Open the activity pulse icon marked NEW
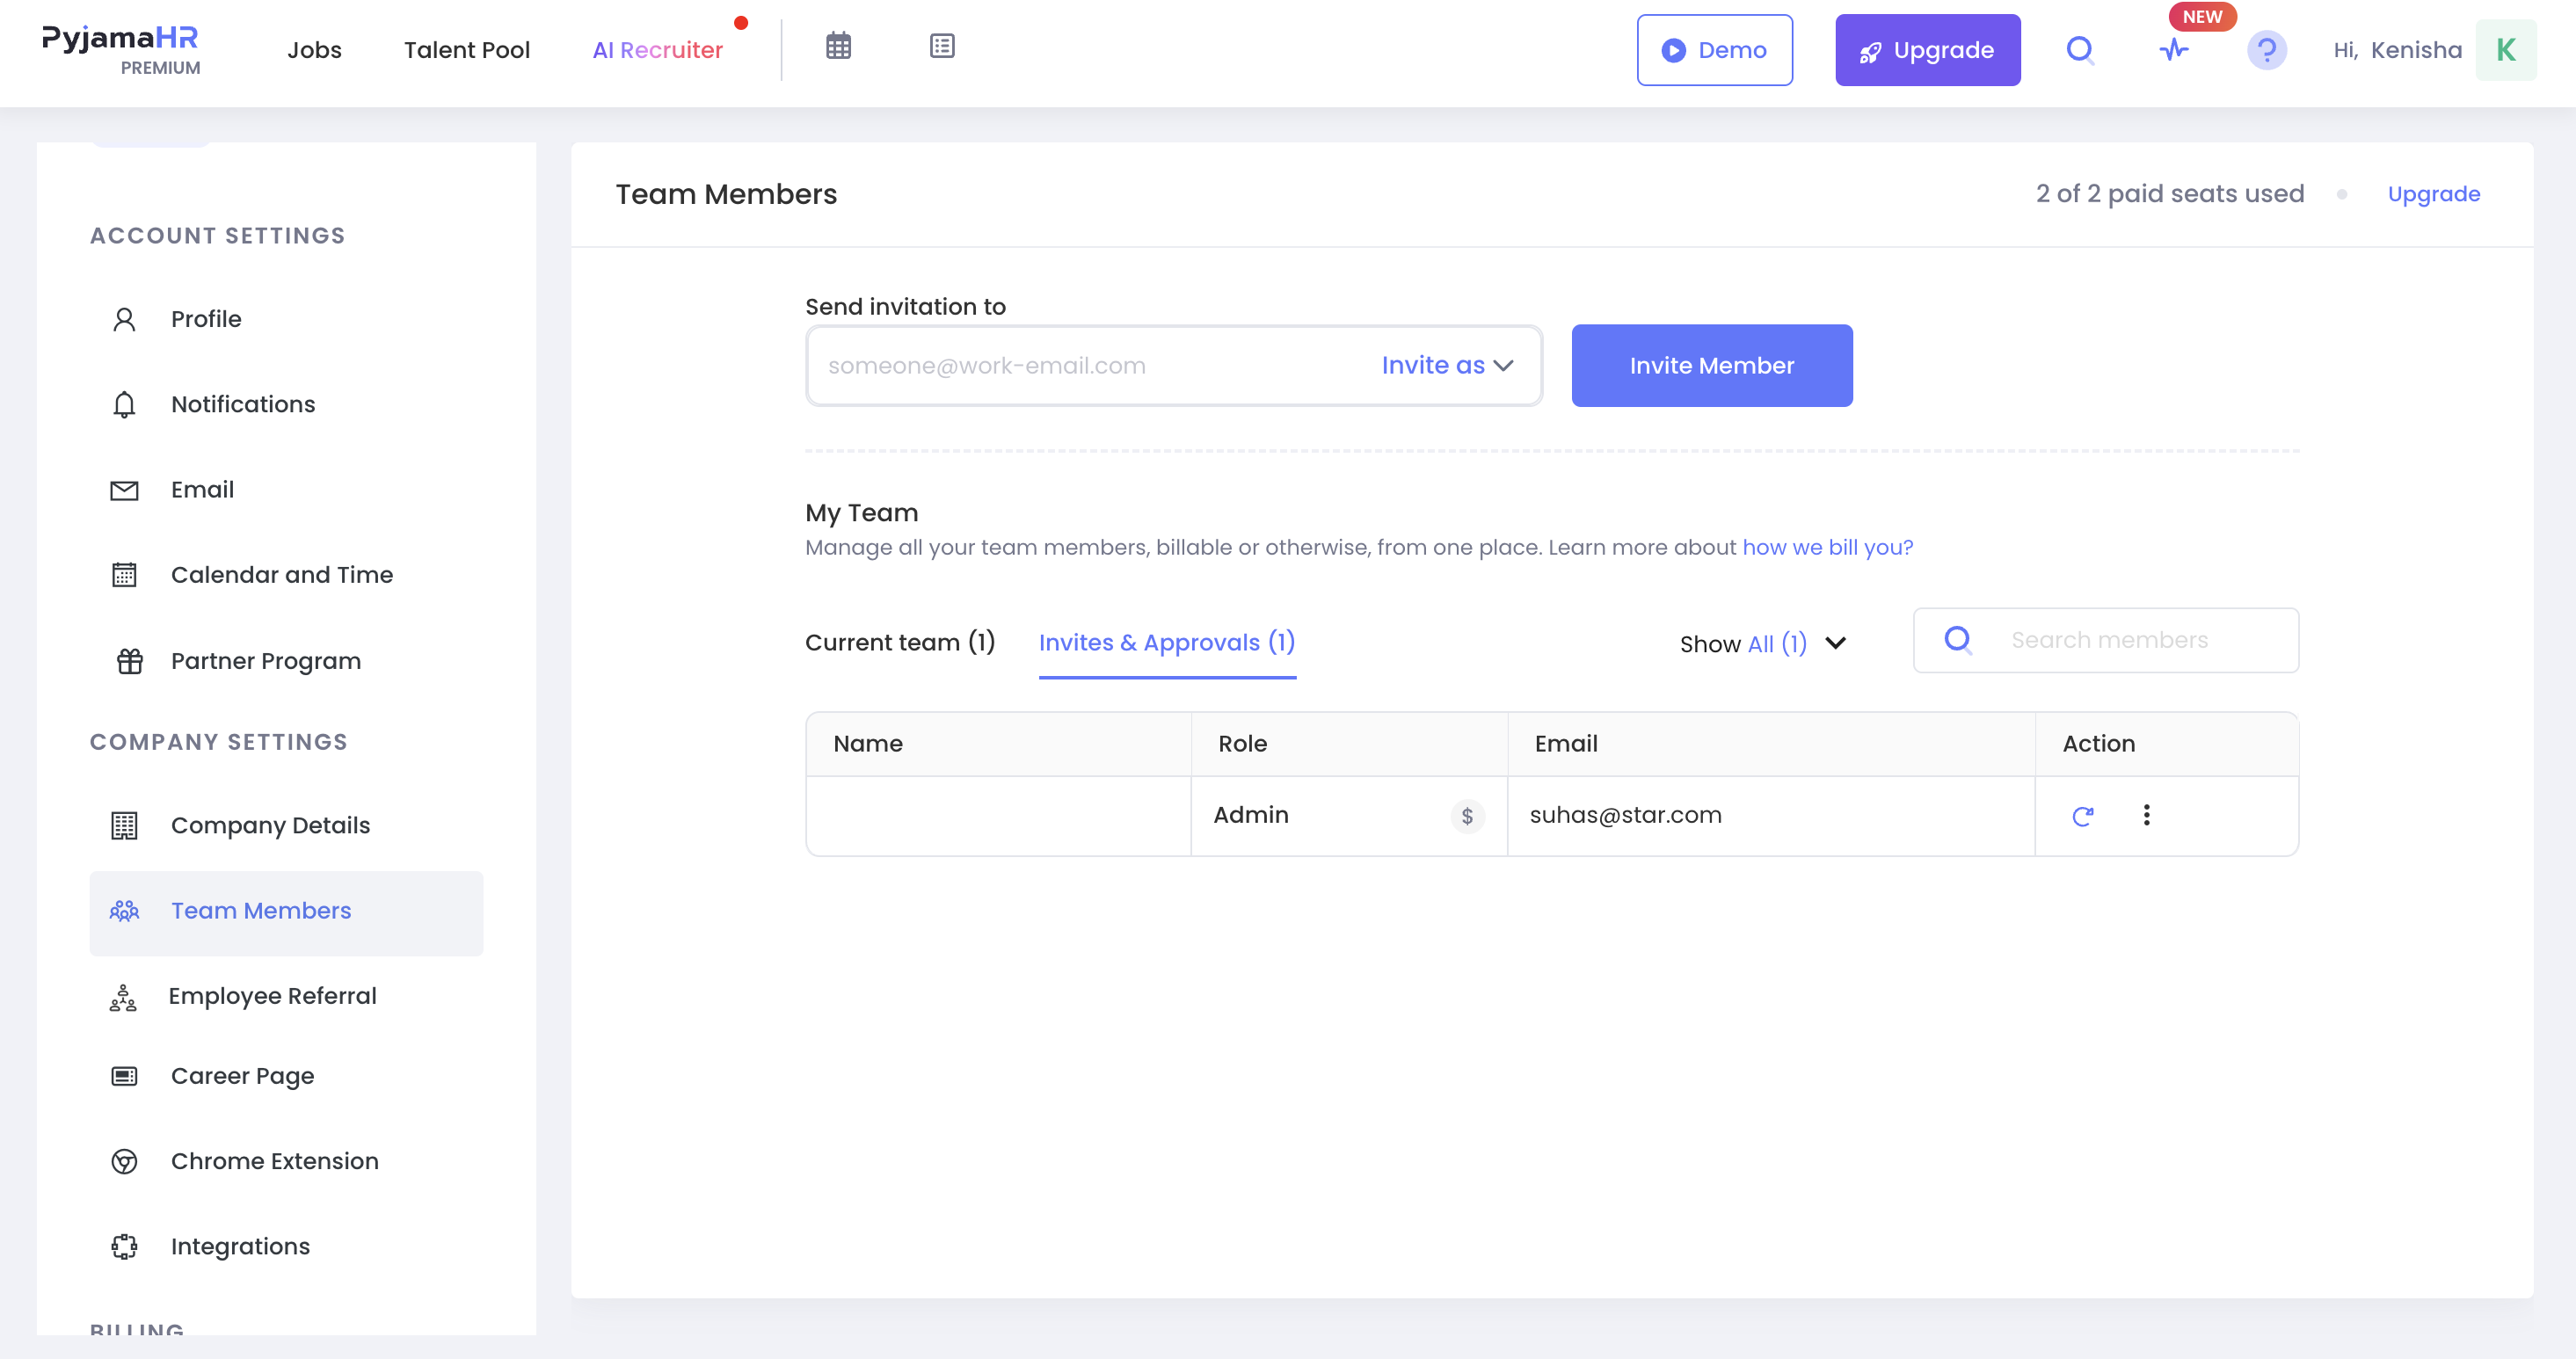Screen dimensions: 2576x1359 [2174, 50]
